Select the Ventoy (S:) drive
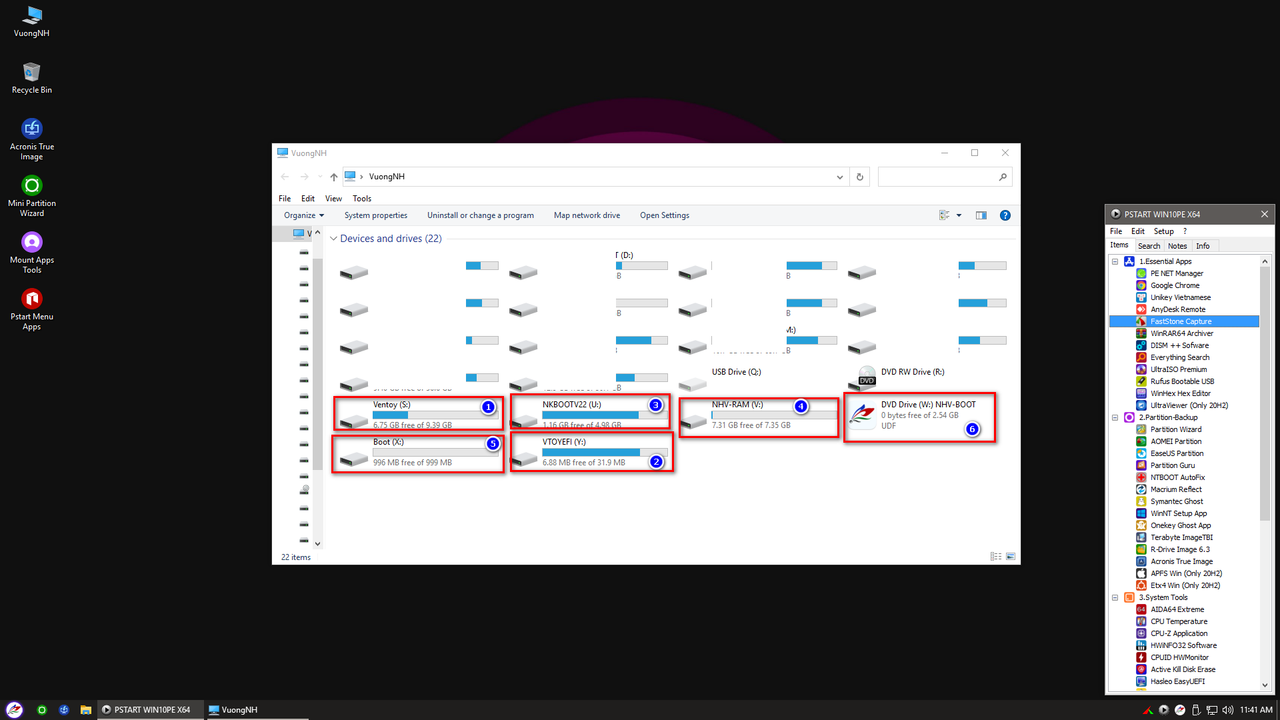The image size is (1280, 720). [x=418, y=416]
